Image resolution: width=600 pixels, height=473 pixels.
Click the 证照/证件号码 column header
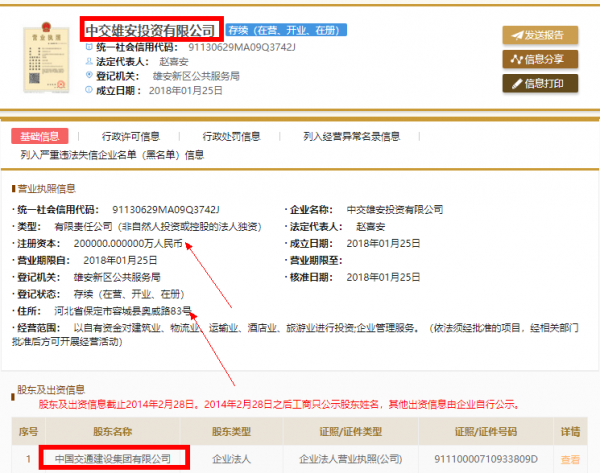coord(486,432)
